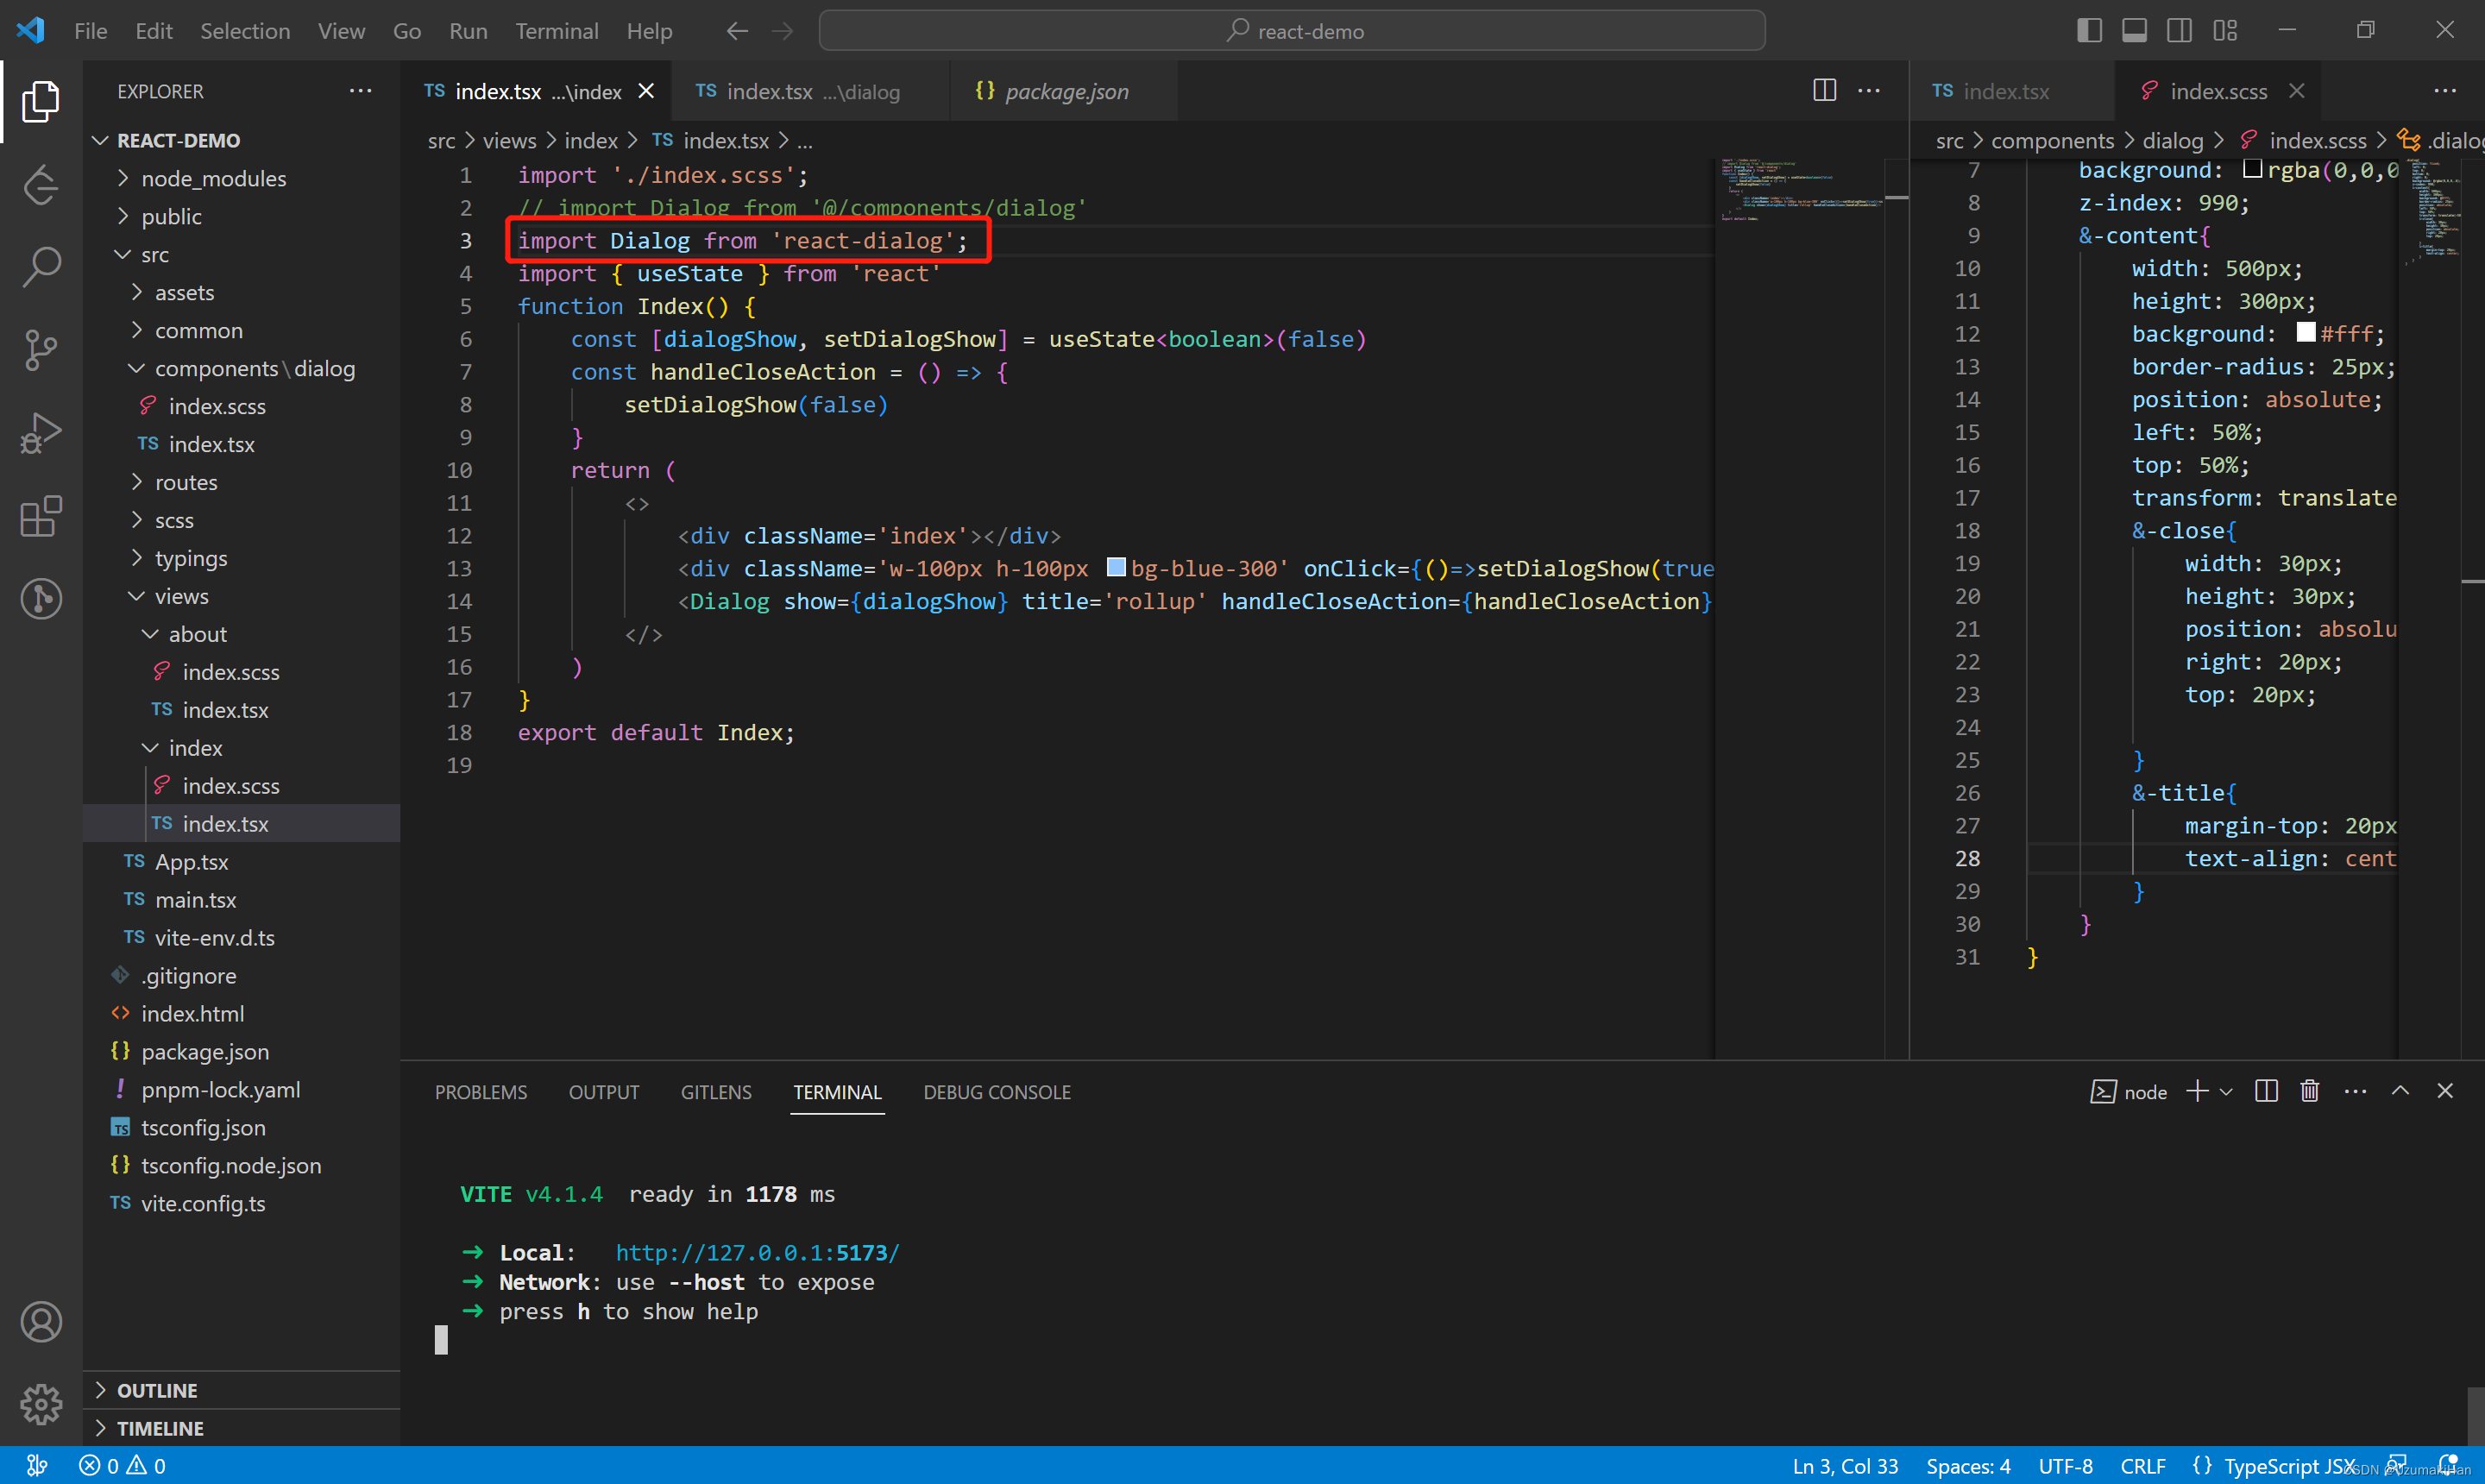Open the Explorer view in activity bar
Screen dimensions: 2485x1484
pos(41,101)
